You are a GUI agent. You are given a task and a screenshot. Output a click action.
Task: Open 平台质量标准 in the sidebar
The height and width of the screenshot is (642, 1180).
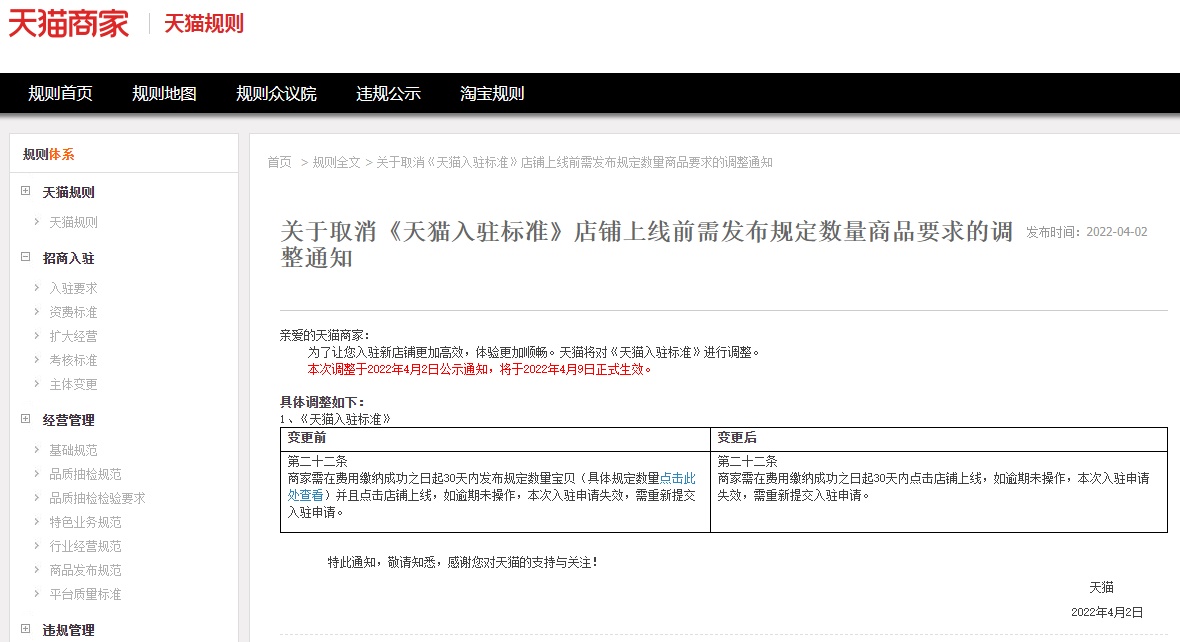tap(85, 595)
